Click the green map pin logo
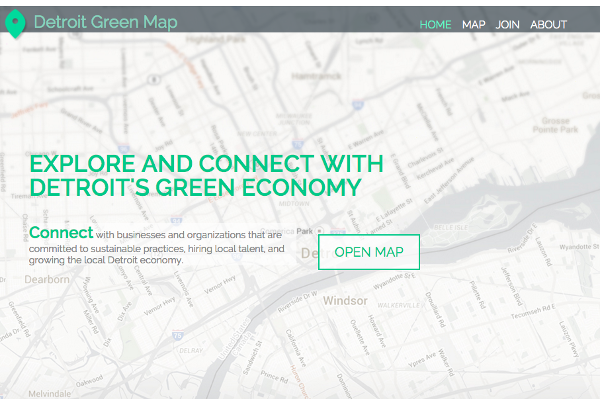 coord(15,24)
